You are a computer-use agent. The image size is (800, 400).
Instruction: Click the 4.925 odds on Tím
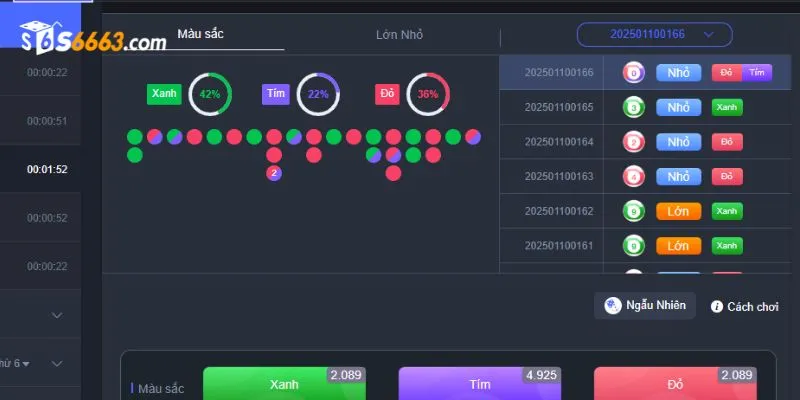tap(541, 375)
